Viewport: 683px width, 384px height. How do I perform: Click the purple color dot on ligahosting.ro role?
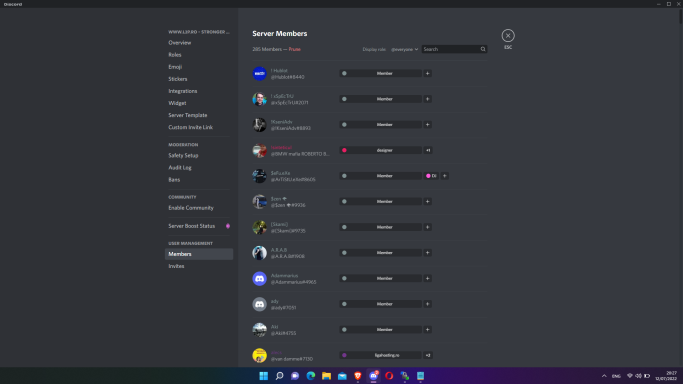tap(344, 355)
